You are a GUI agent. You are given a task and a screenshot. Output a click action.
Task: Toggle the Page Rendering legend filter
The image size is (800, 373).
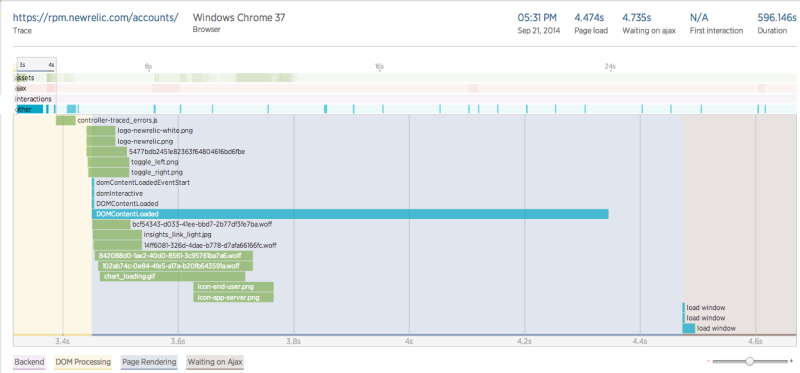149,362
